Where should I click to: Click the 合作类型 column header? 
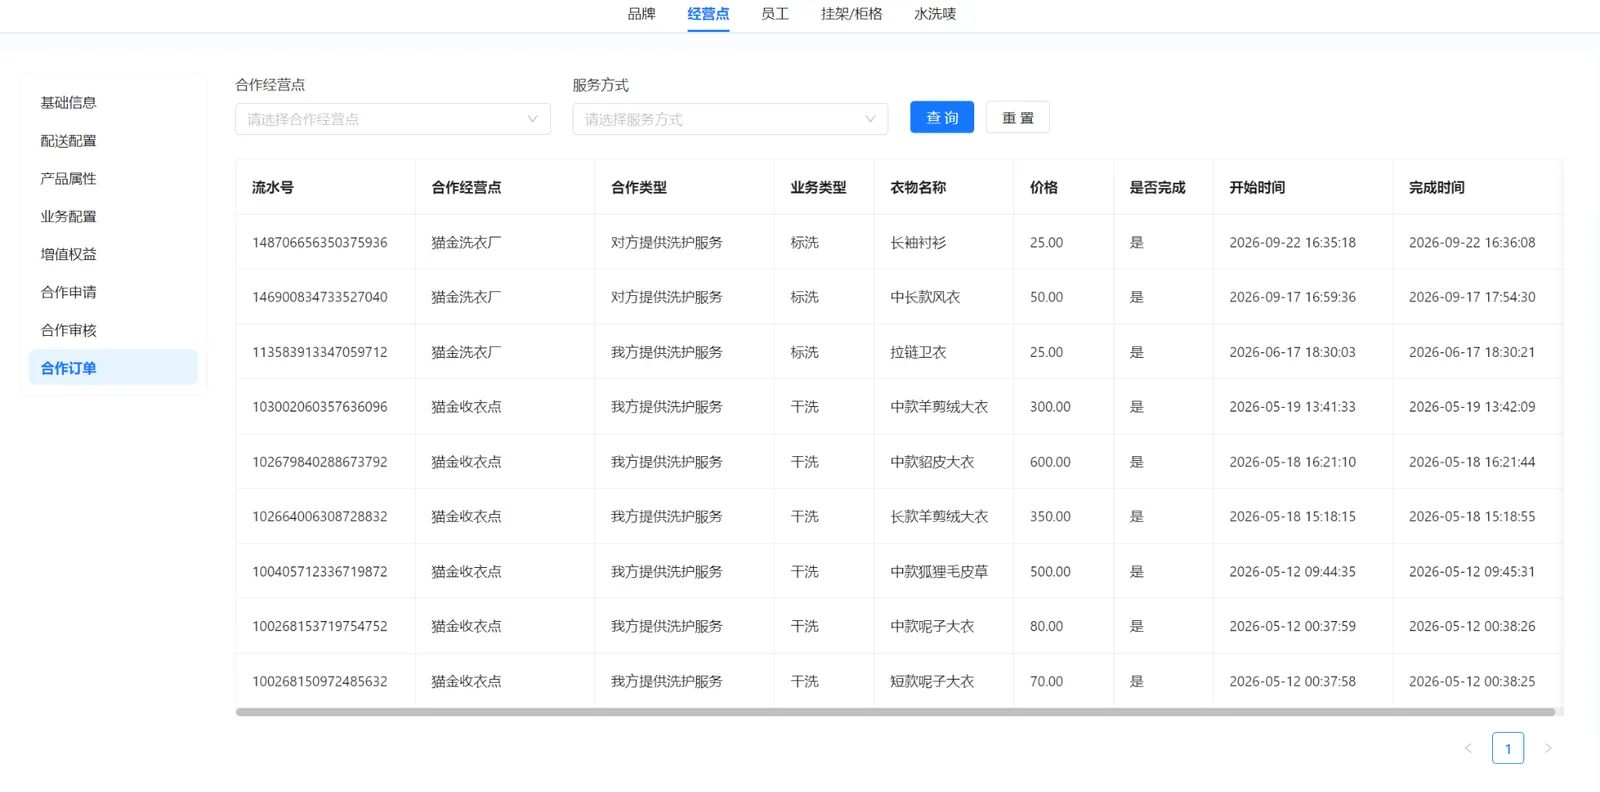point(685,187)
